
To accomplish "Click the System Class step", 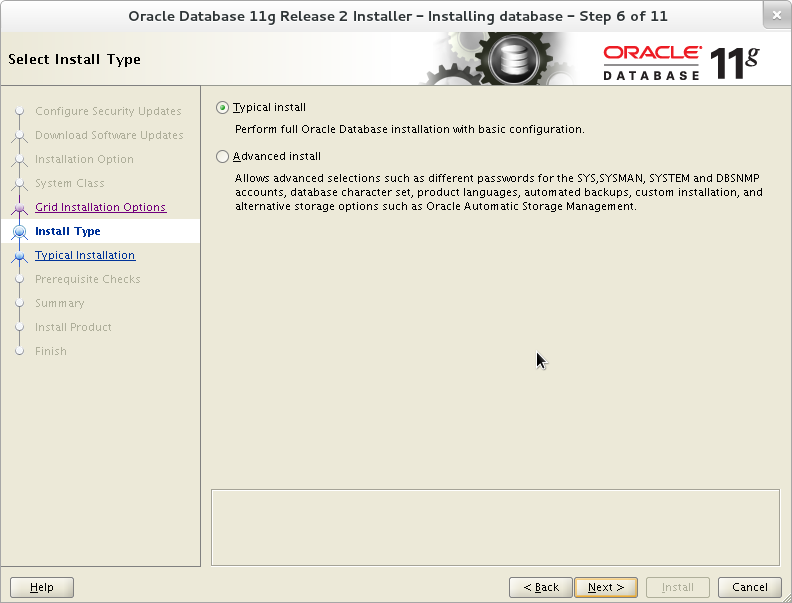I will click(70, 183).
